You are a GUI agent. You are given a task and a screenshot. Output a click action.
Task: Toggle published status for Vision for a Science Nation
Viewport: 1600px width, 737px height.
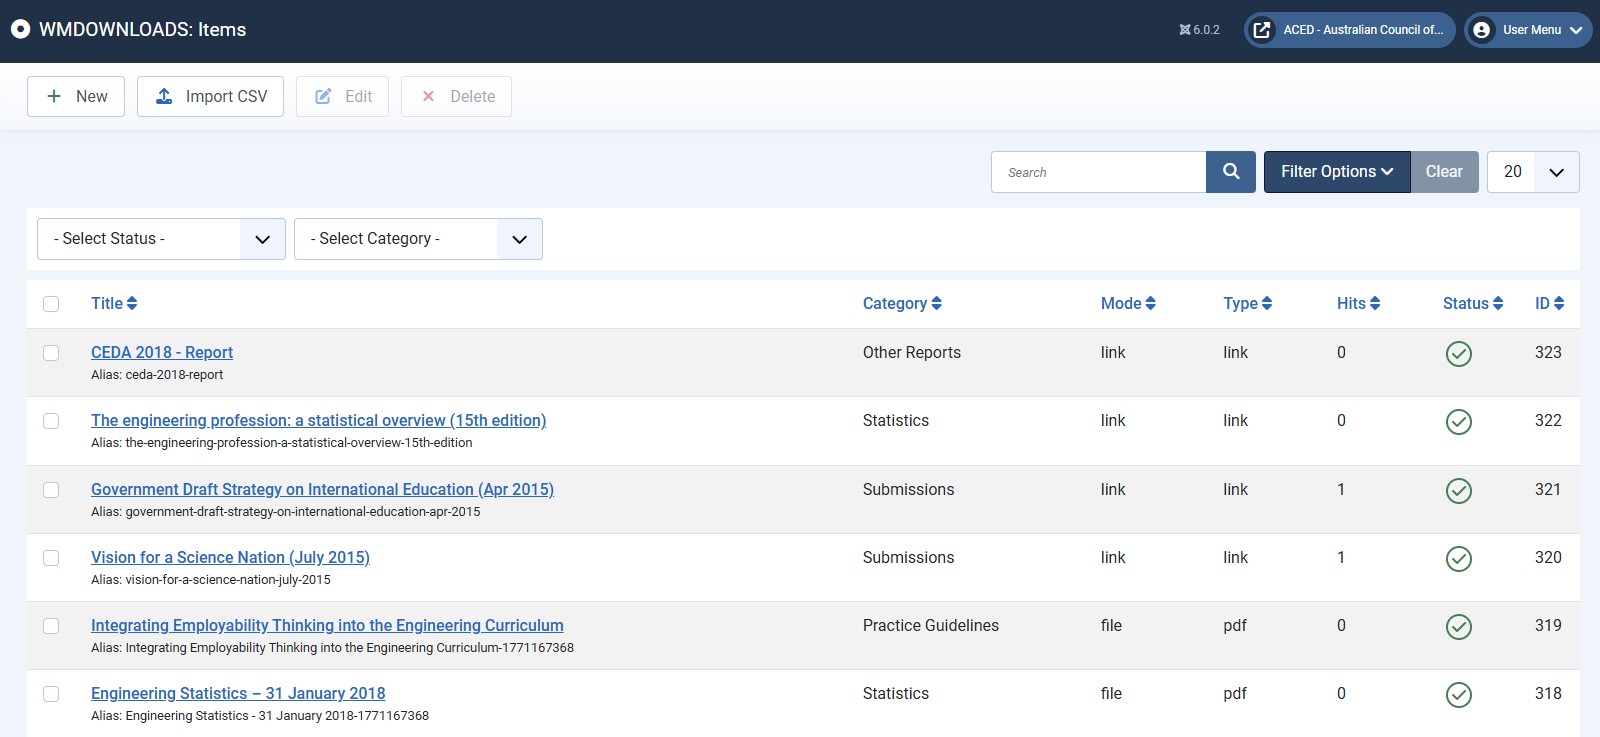tap(1459, 559)
